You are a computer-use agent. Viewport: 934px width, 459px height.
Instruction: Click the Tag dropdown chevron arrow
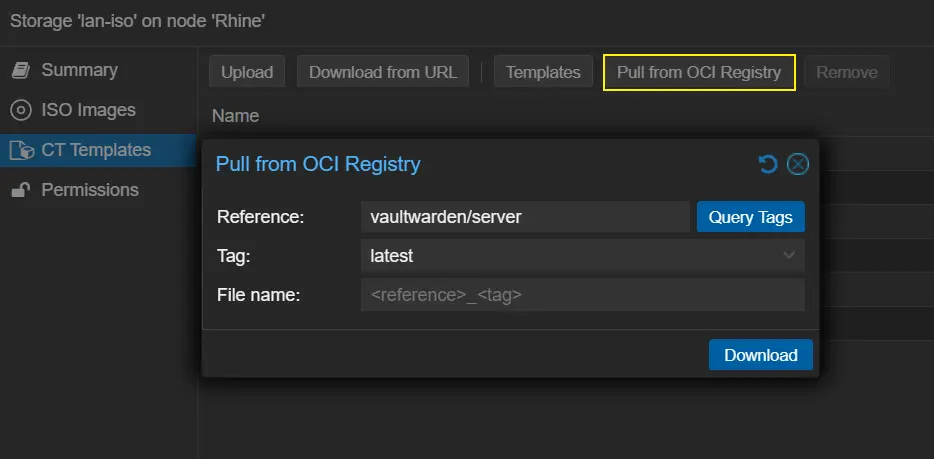[x=789, y=255]
